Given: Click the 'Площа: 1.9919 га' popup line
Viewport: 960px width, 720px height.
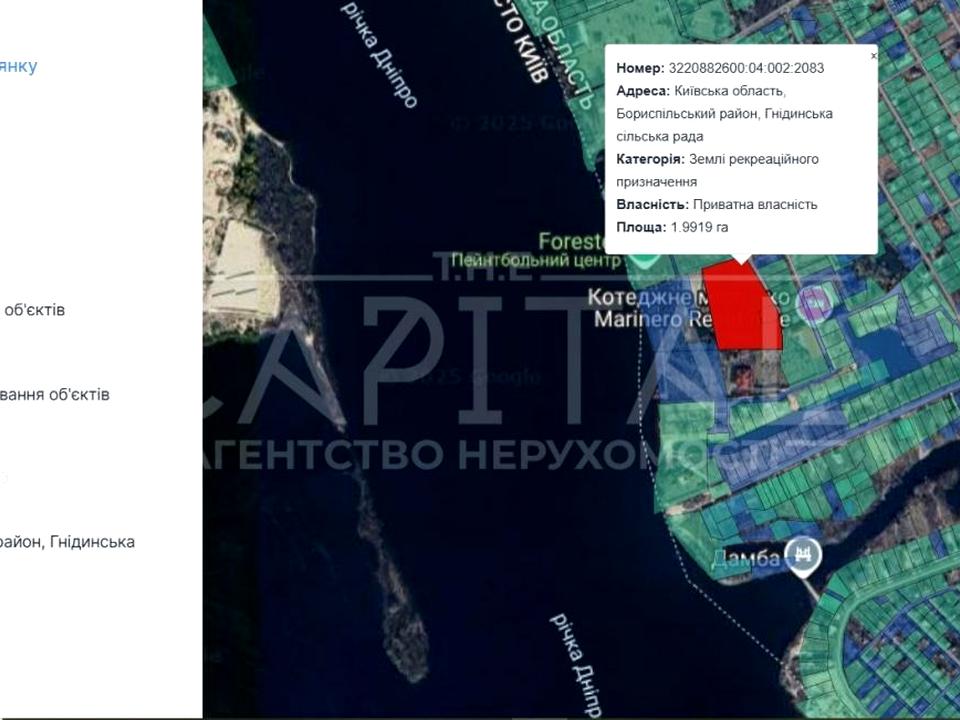Looking at the screenshot, I should (672, 227).
